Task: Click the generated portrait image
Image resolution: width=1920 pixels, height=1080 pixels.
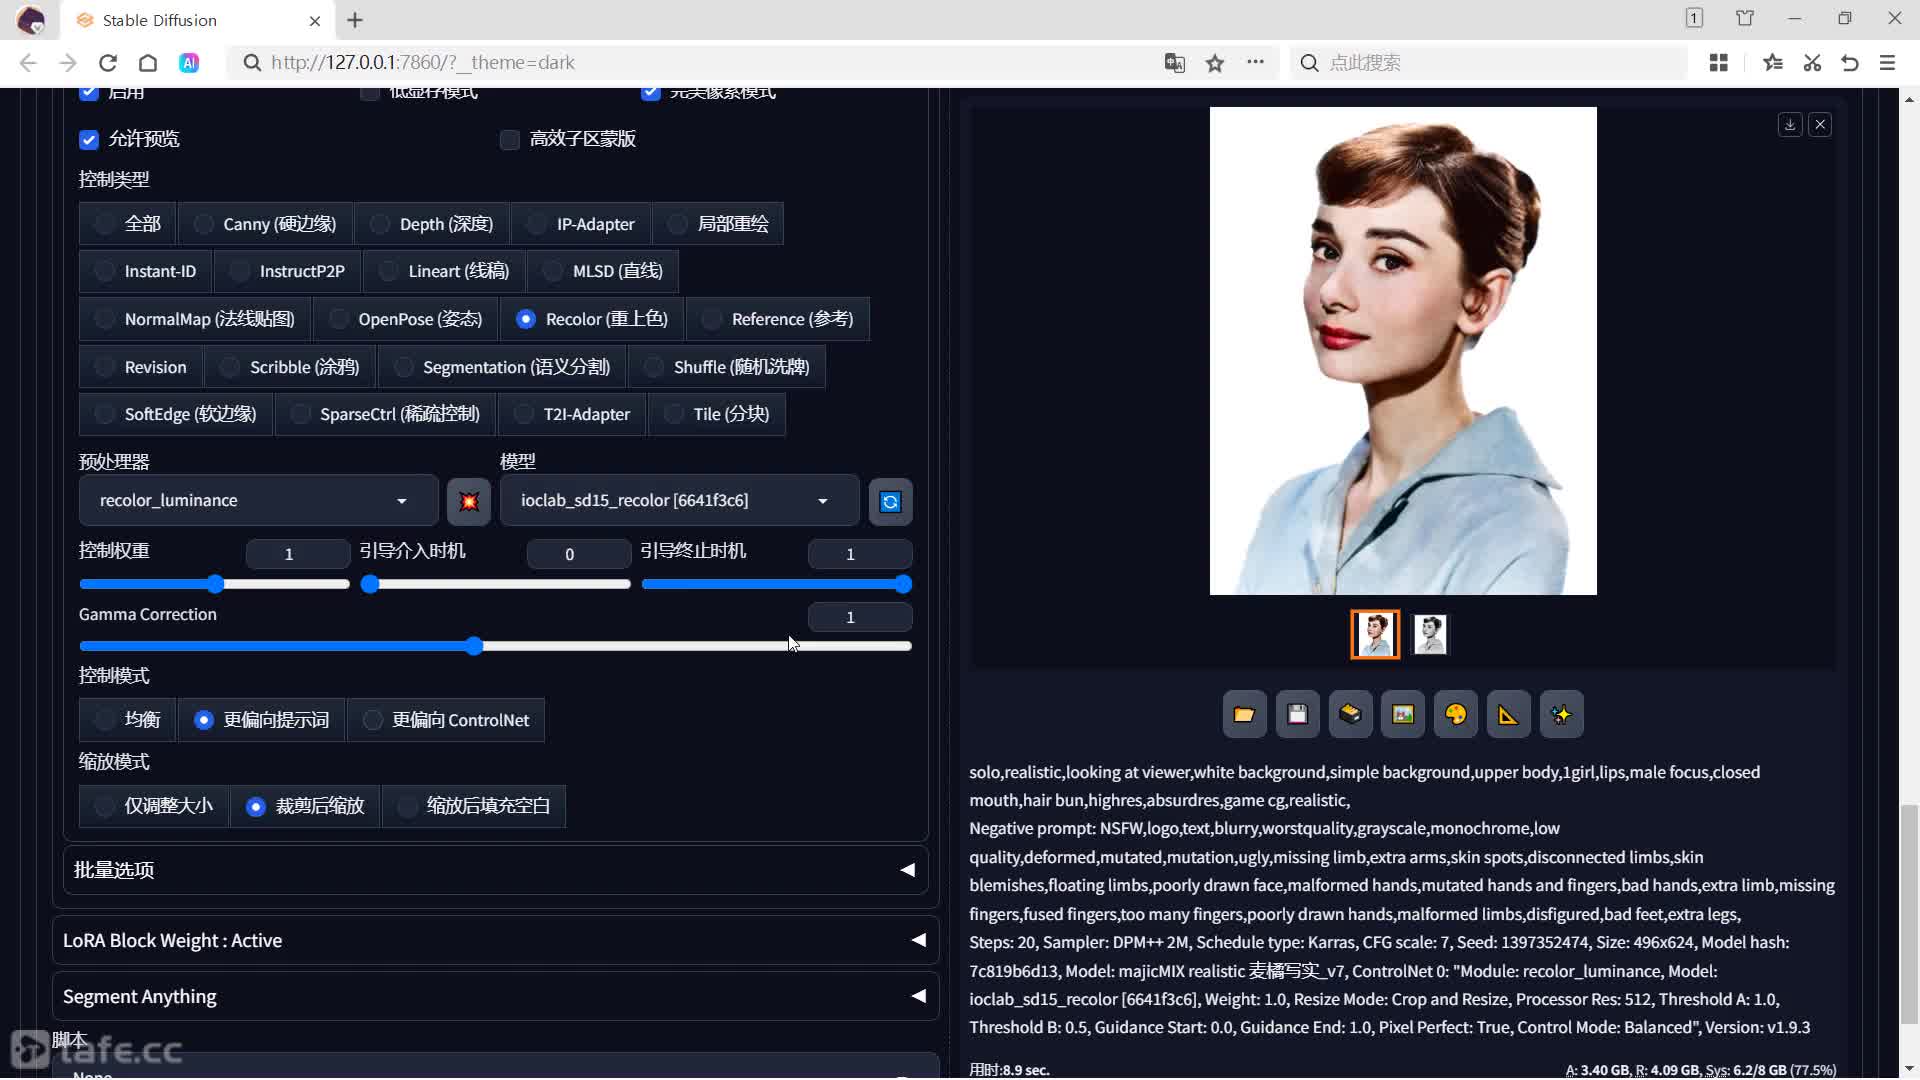Action: (x=1403, y=351)
